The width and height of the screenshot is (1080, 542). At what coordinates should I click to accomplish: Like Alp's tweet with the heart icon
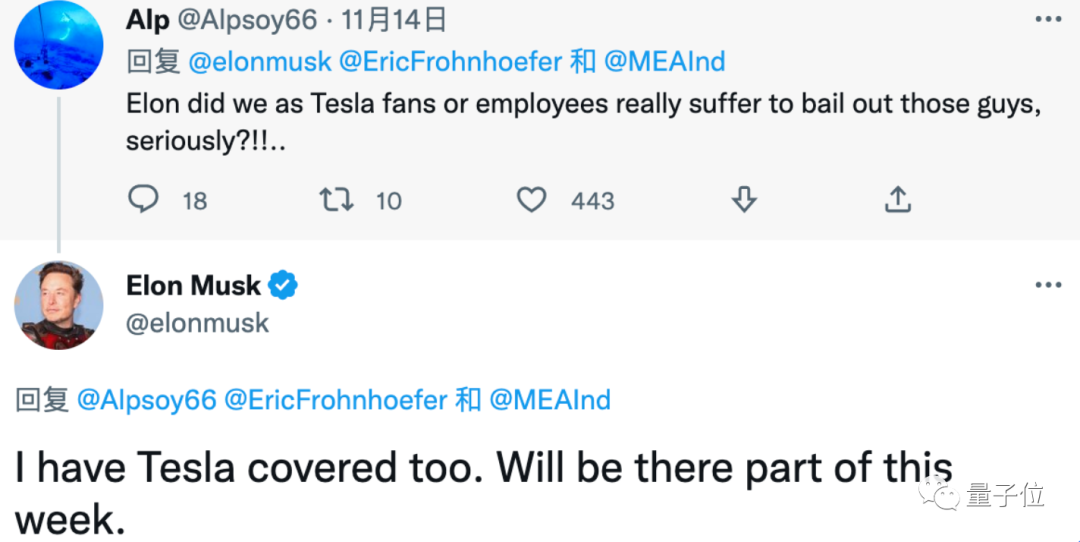tap(531, 200)
